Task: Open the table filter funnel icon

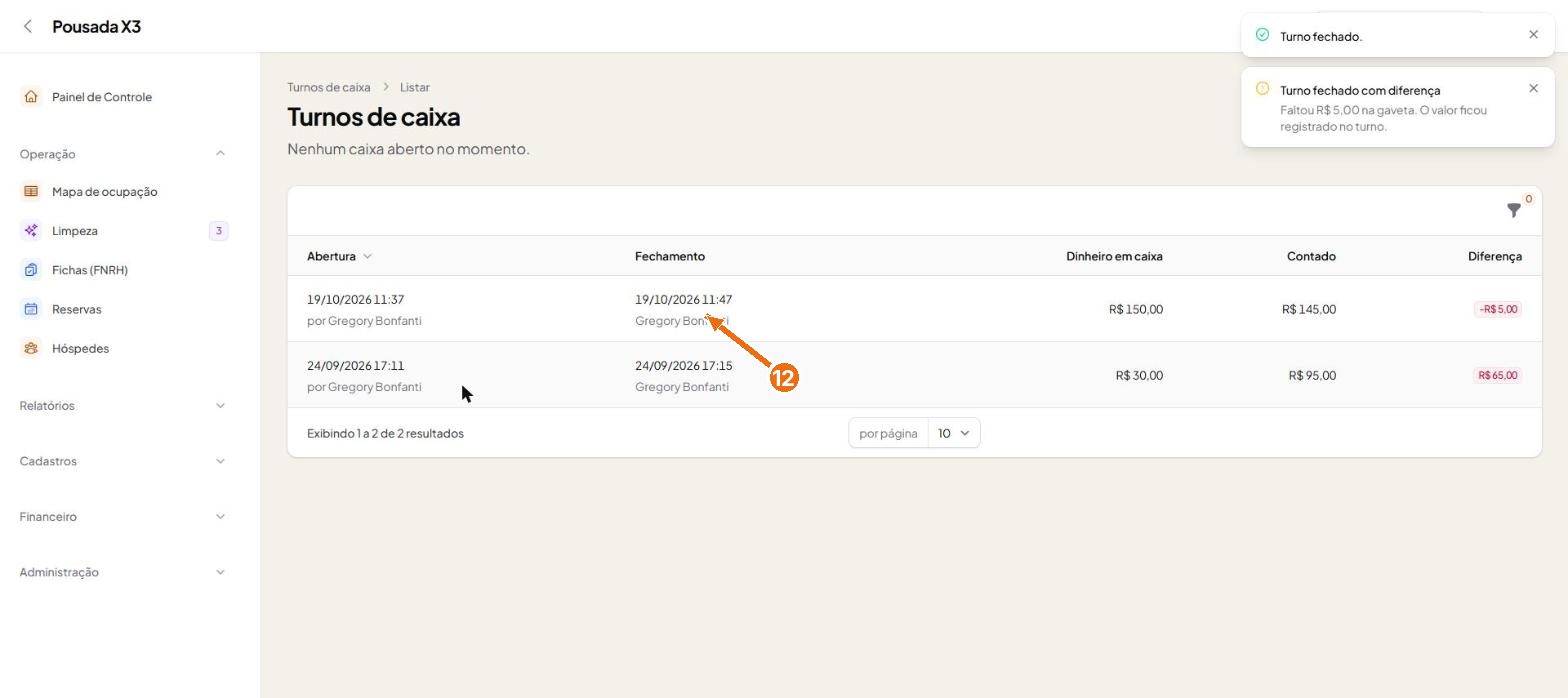Action: (x=1513, y=210)
